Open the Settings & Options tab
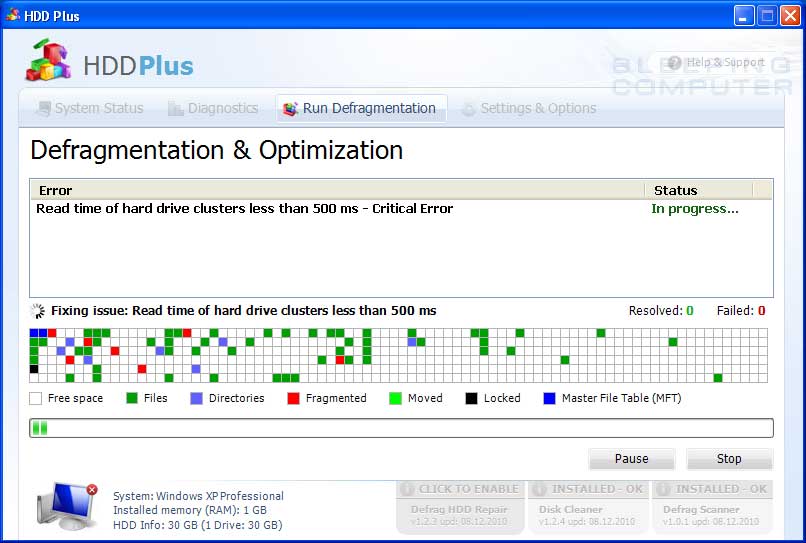 tap(528, 108)
